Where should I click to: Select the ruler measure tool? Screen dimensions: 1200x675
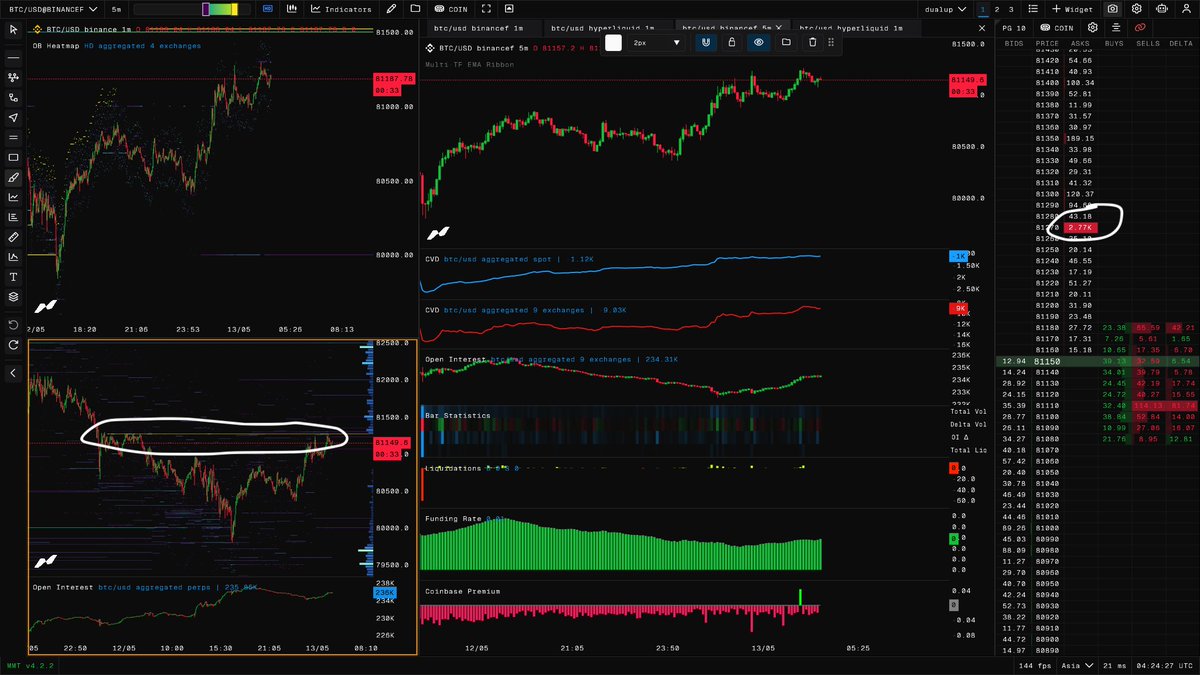[x=13, y=237]
